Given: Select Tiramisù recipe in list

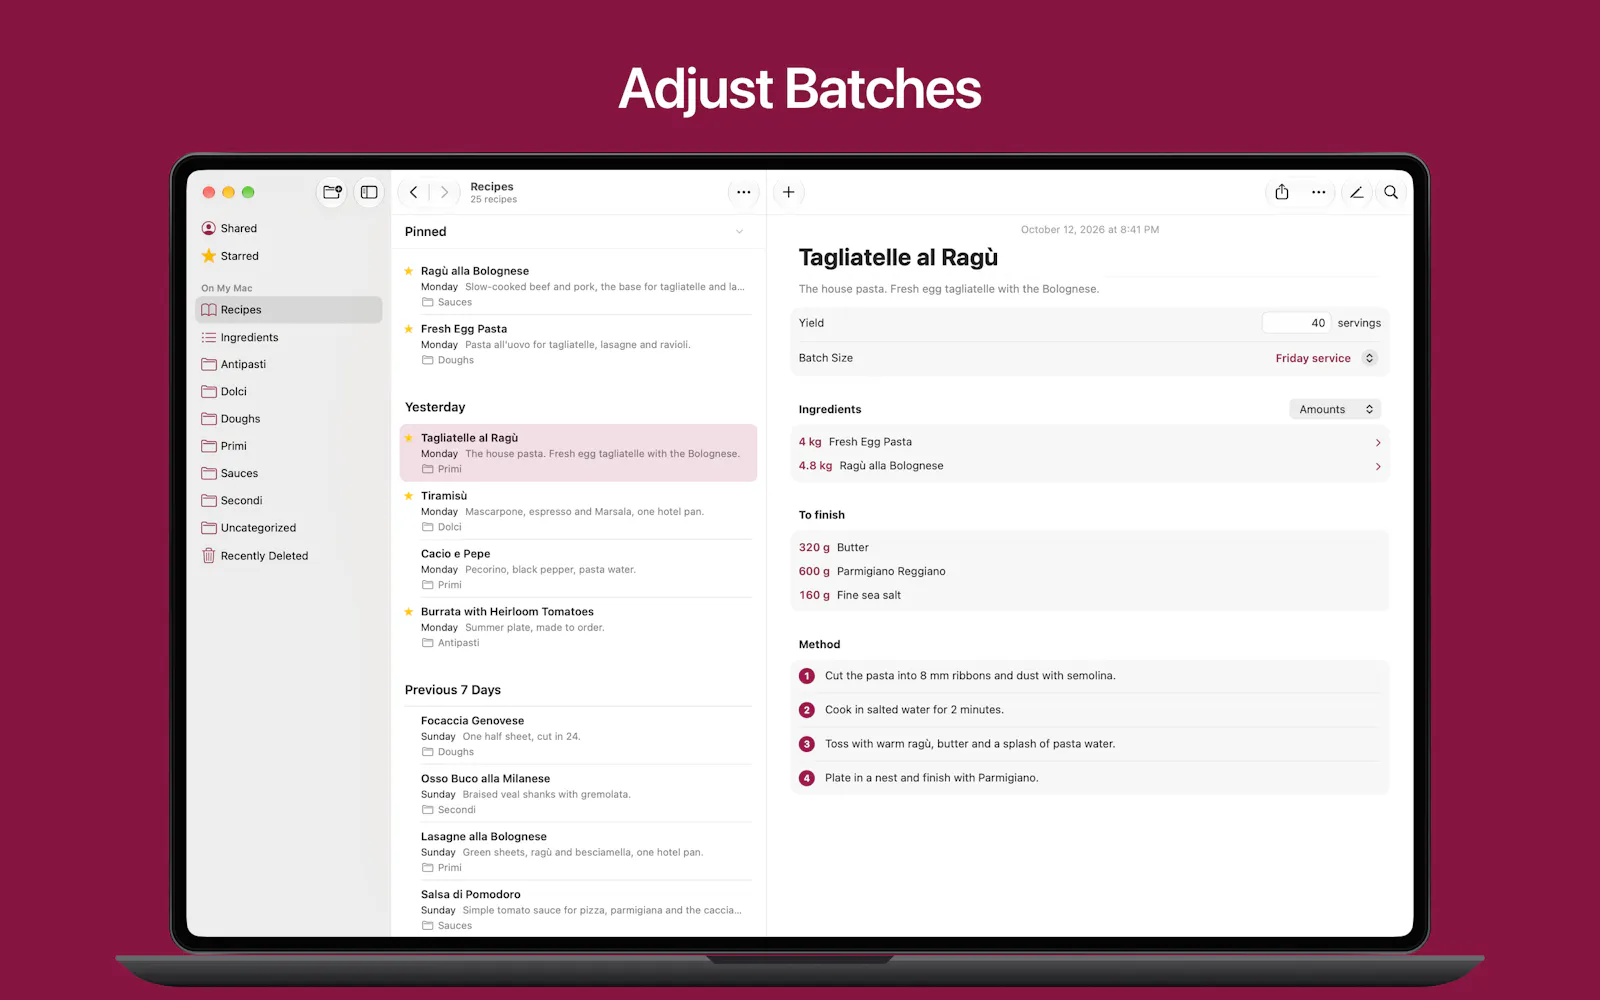Looking at the screenshot, I should click(x=578, y=511).
